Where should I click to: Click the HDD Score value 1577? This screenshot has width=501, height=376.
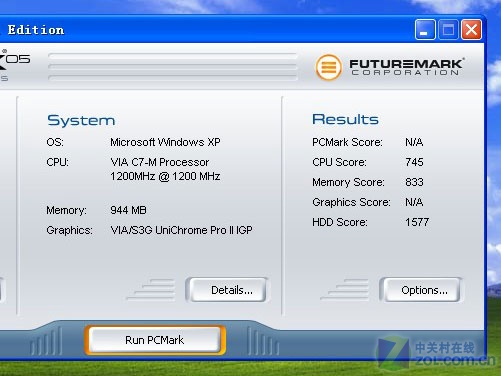[417, 222]
